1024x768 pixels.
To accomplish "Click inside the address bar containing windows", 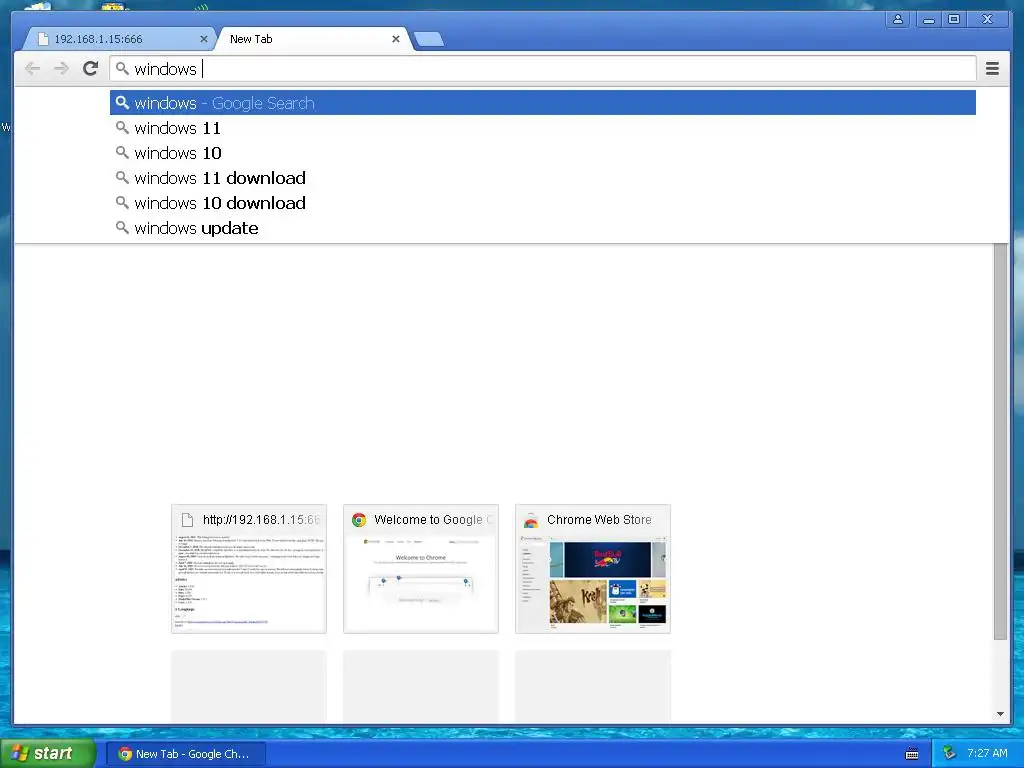I will click(x=543, y=69).
